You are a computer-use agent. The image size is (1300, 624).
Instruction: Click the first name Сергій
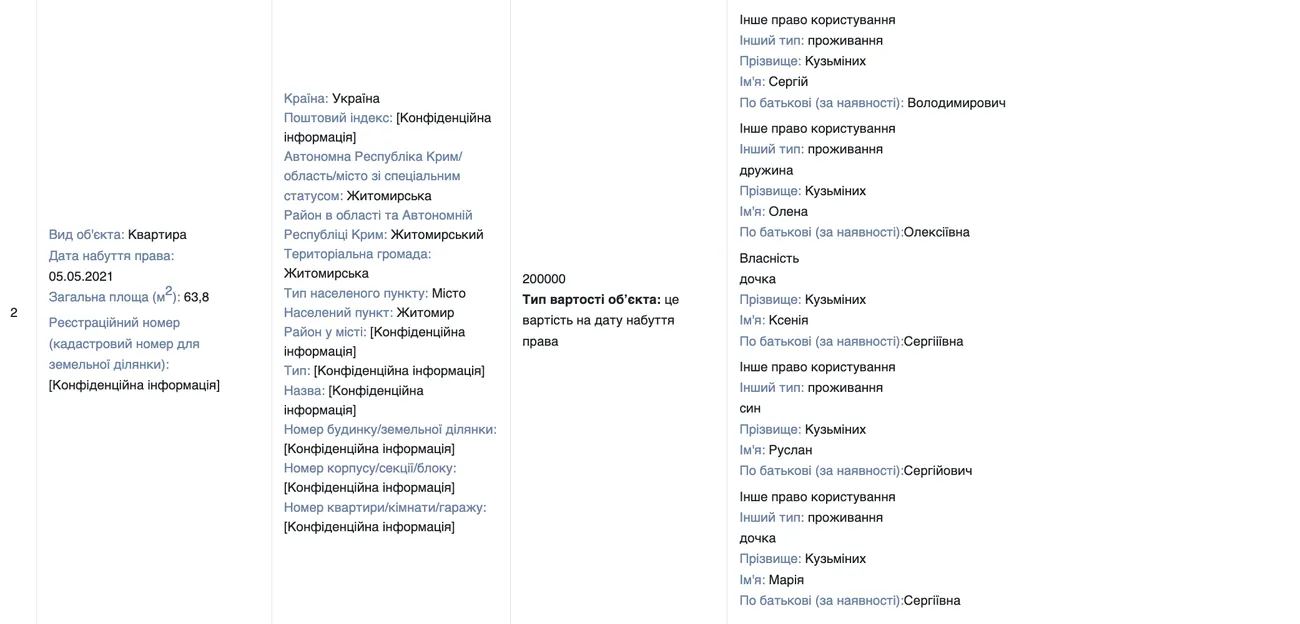788,82
